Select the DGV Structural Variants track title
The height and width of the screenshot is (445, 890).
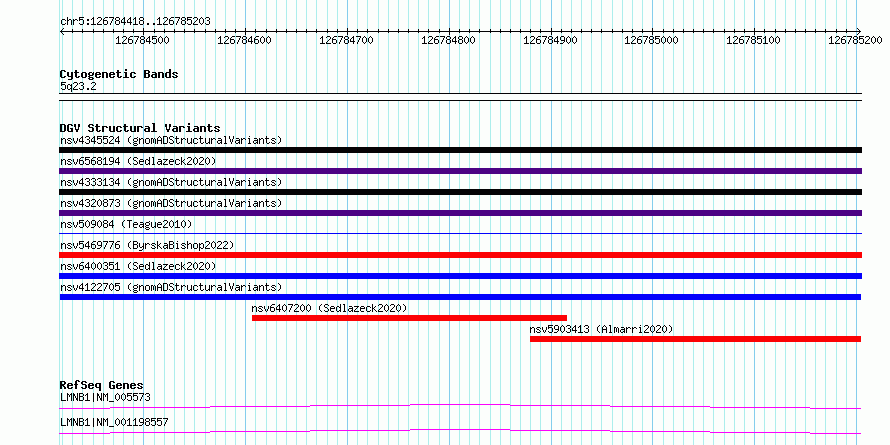click(x=140, y=128)
